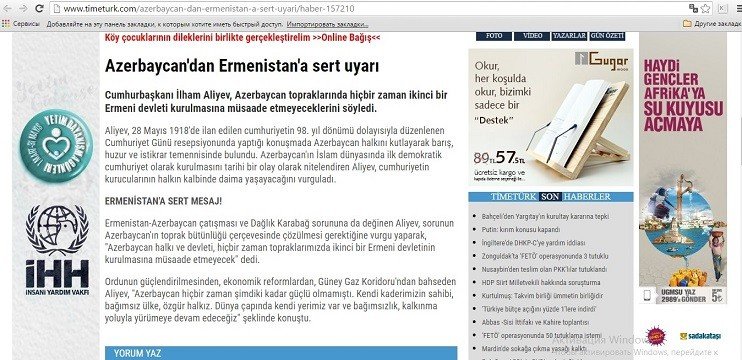Open the FOTO menu tab
The height and width of the screenshot is (360, 742).
pos(494,36)
